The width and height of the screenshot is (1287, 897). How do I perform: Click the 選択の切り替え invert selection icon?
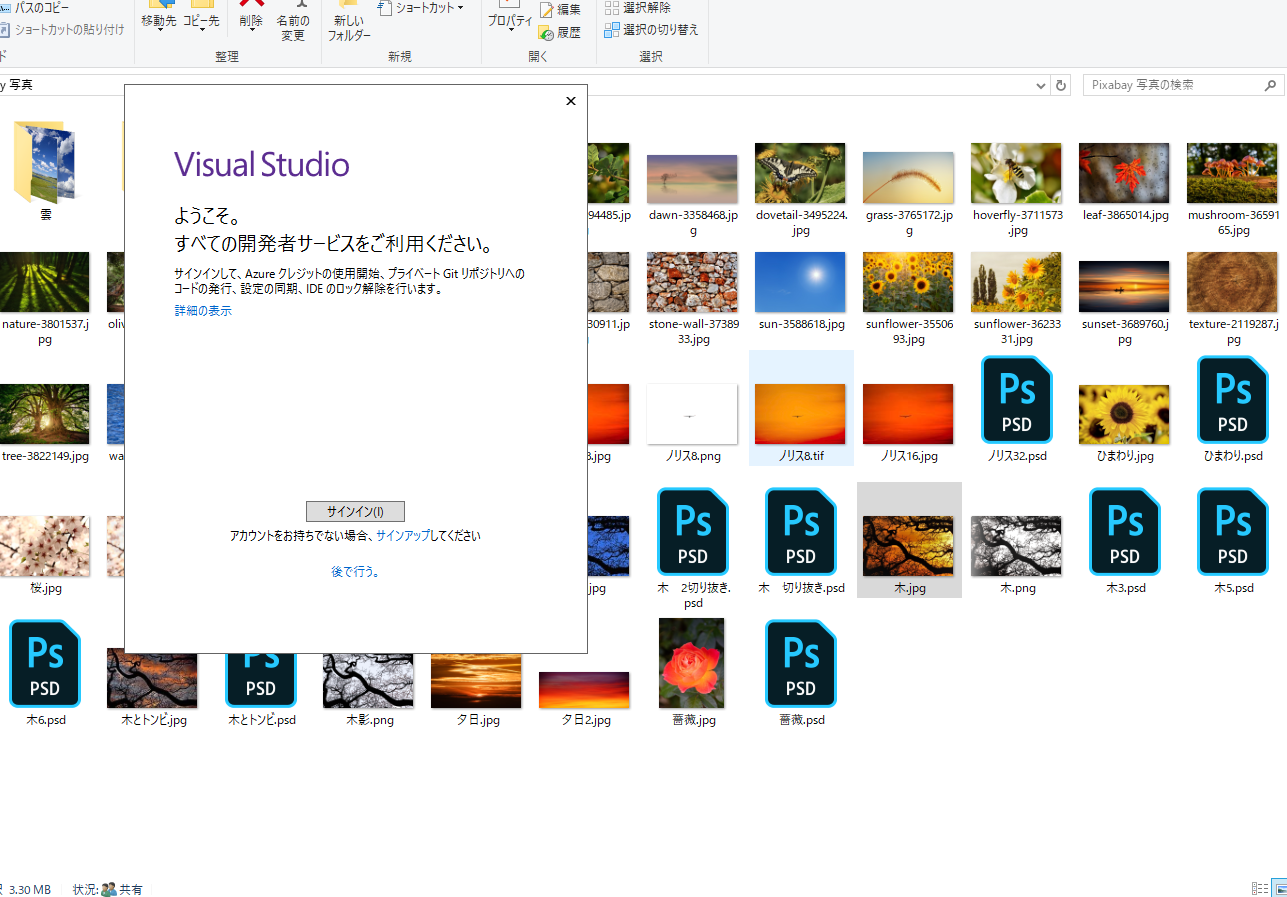click(612, 30)
